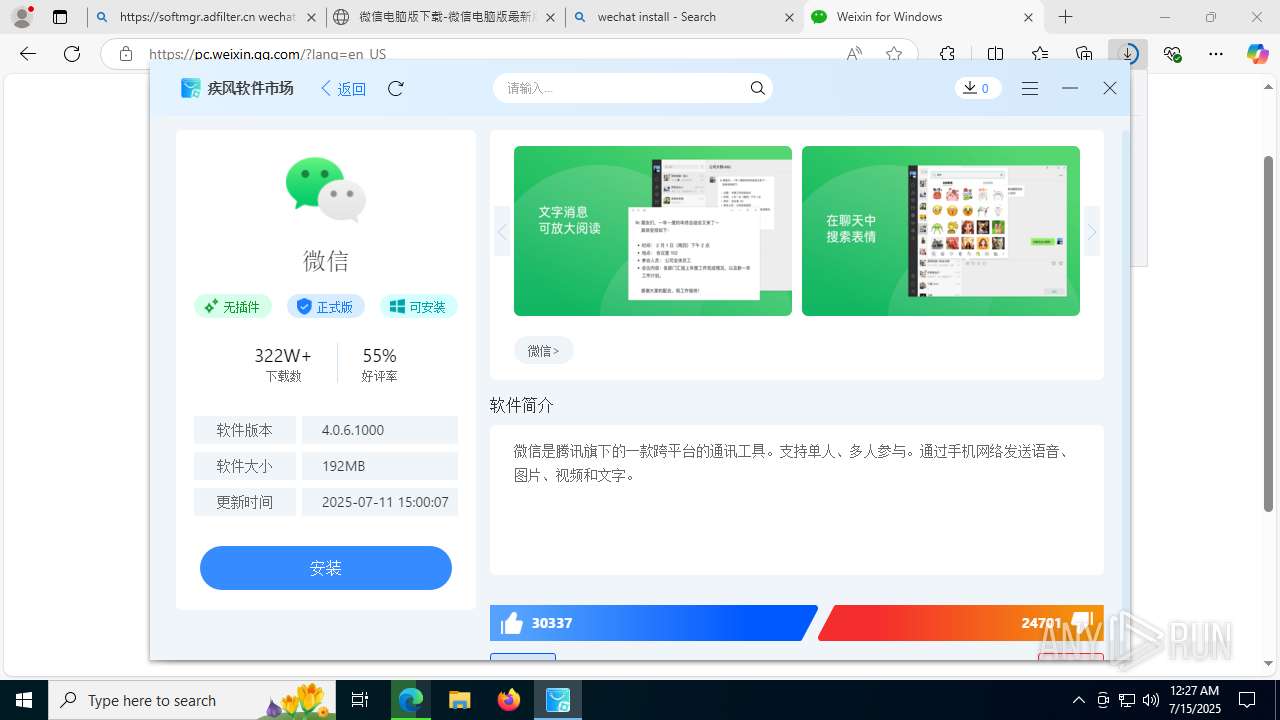This screenshot has height=720, width=1280.
Task: Open the hamburger menu in software market
Action: [1030, 89]
